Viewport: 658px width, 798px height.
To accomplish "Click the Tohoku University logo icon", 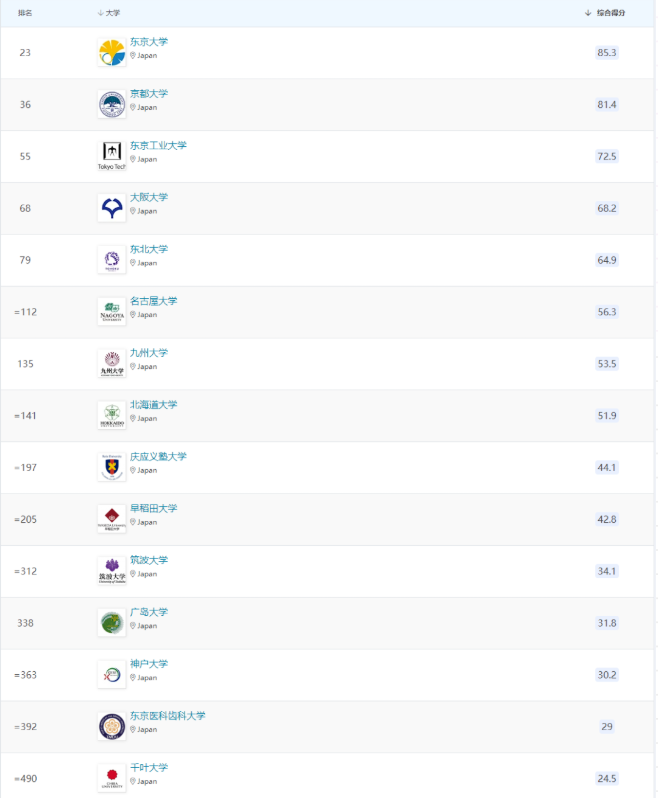I will point(112,259).
